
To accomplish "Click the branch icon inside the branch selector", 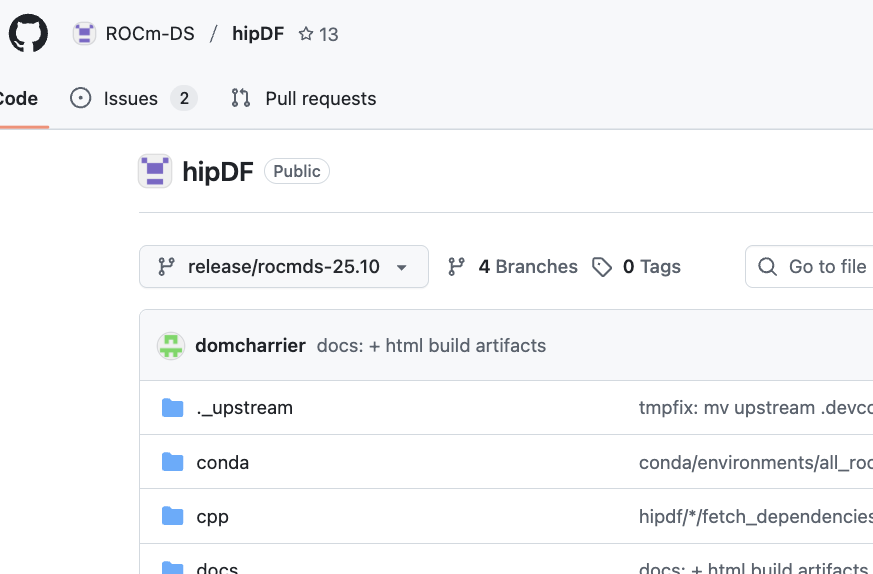I will click(x=166, y=267).
